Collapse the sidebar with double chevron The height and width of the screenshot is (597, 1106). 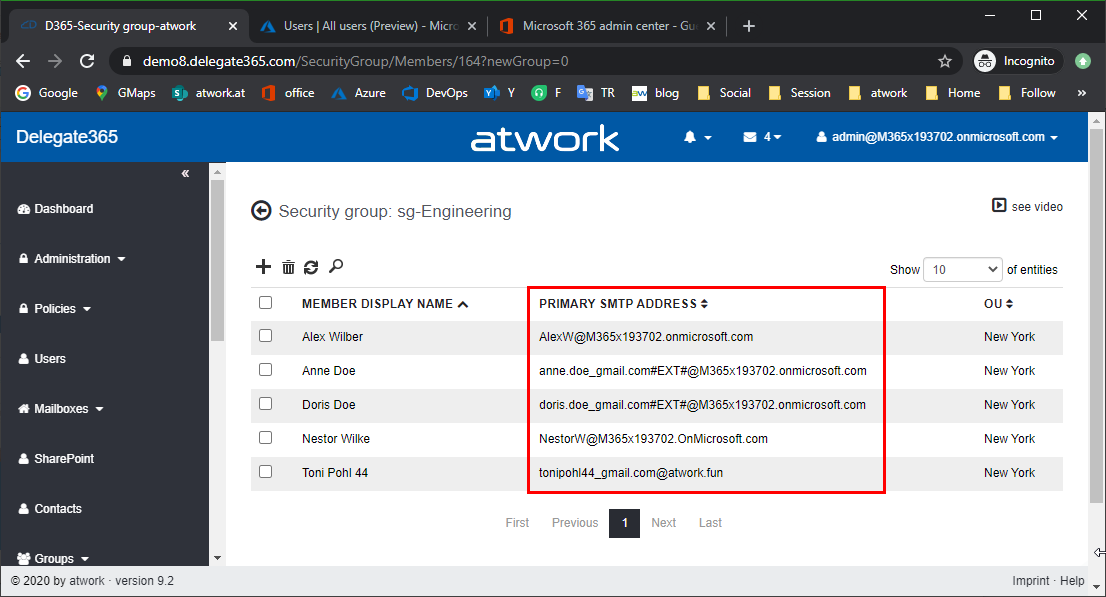185,174
